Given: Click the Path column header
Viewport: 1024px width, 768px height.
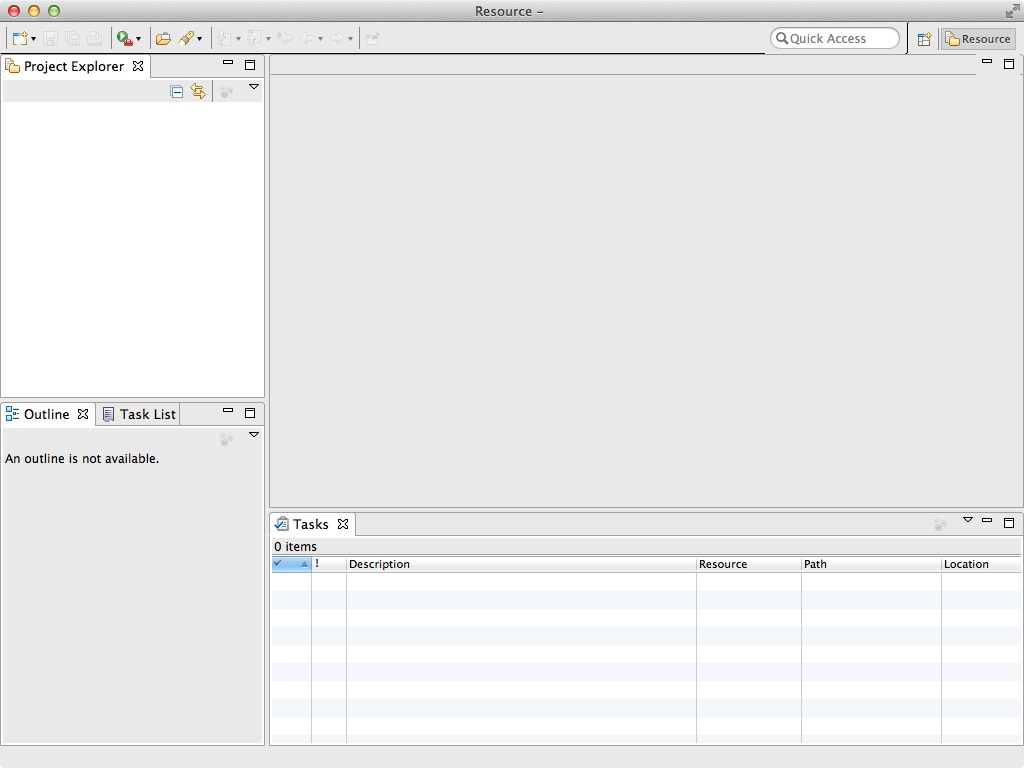Looking at the screenshot, I should pos(870,564).
